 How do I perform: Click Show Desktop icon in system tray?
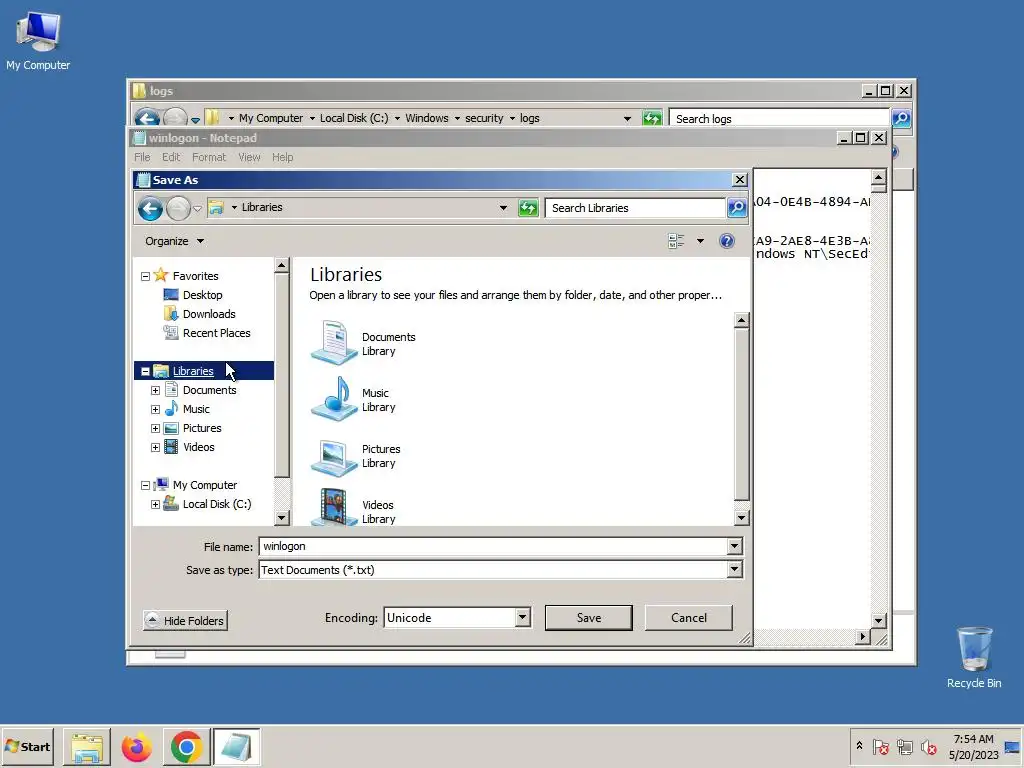pos(1012,747)
